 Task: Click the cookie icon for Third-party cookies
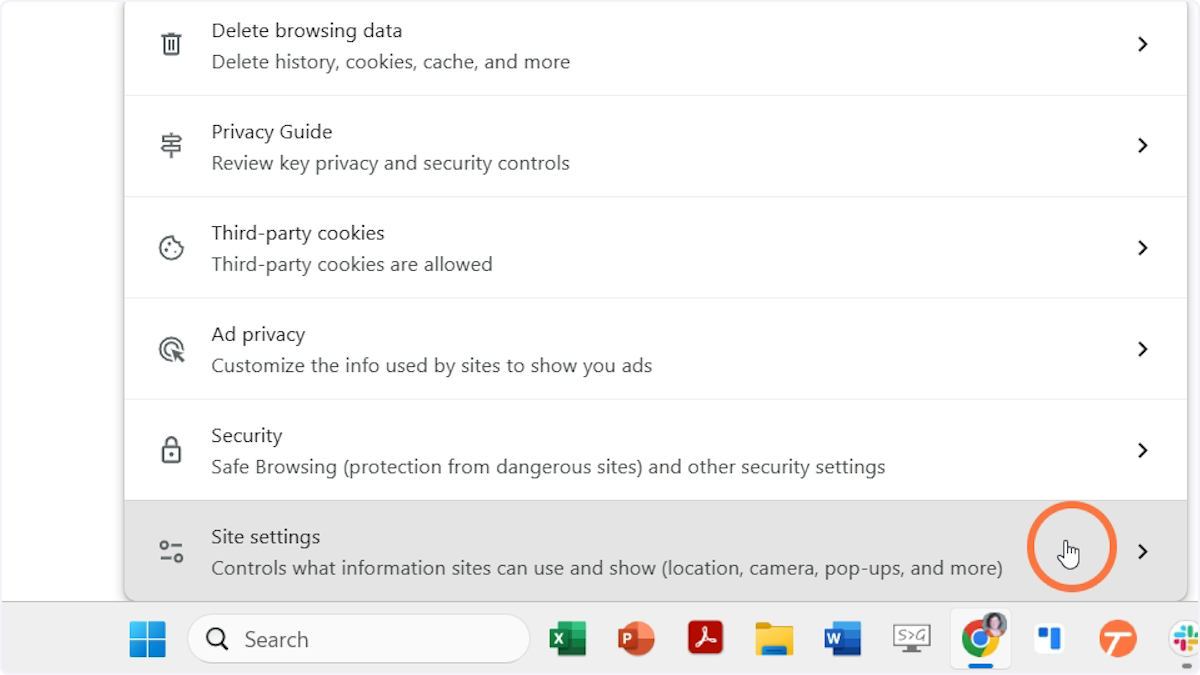[x=172, y=248]
